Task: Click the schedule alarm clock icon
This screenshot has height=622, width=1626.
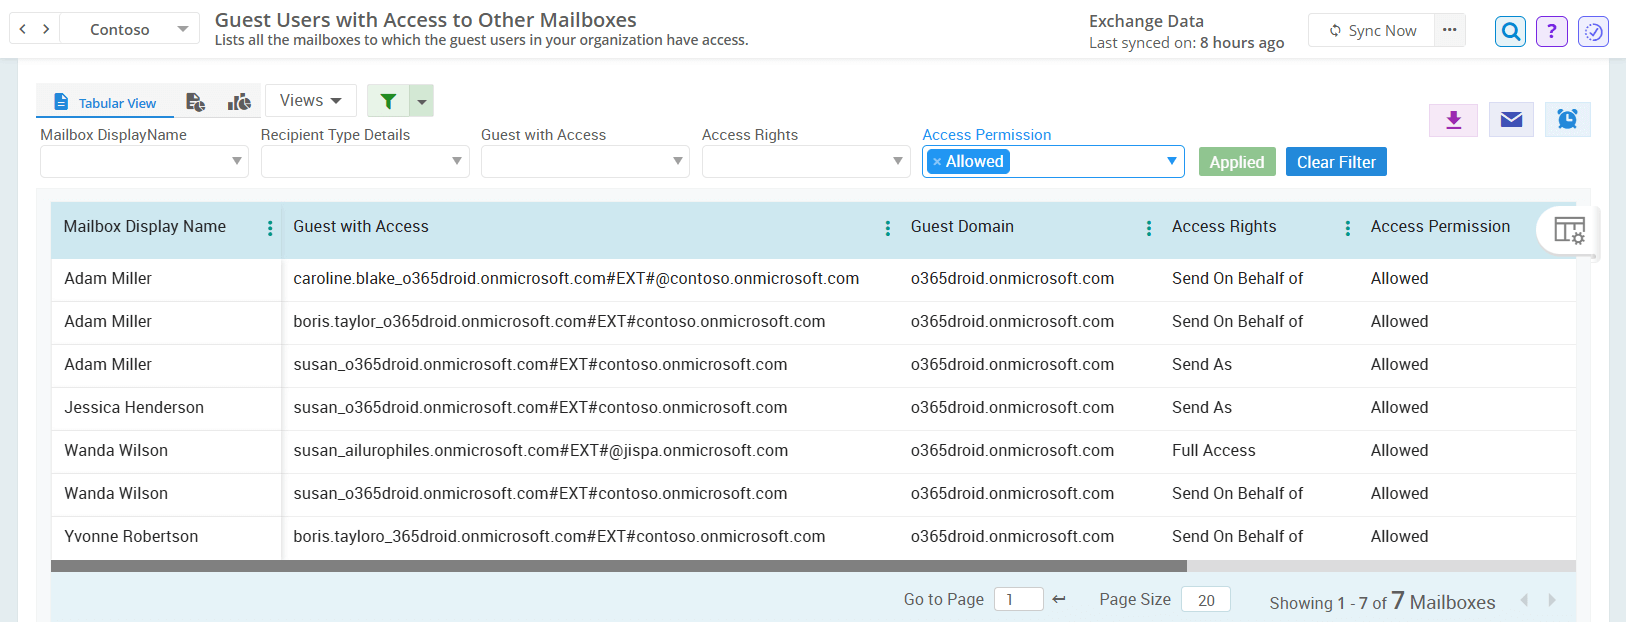Action: click(x=1568, y=120)
